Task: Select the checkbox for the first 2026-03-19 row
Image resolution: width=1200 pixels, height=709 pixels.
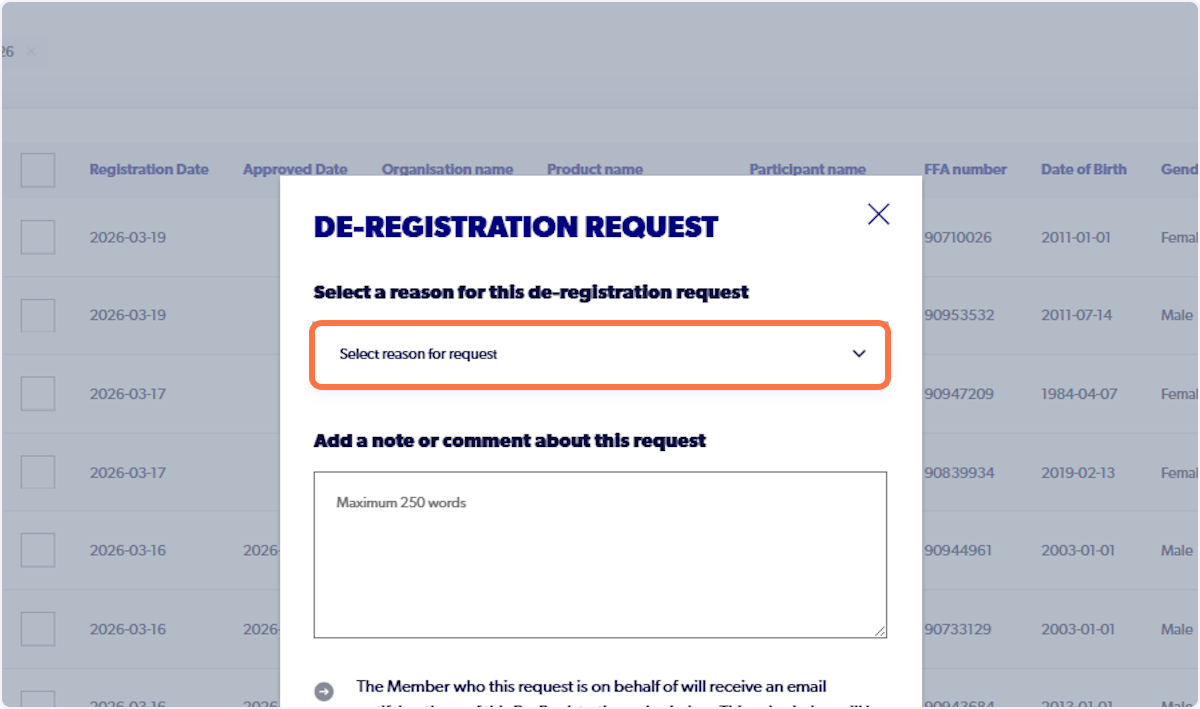Action: 37,237
